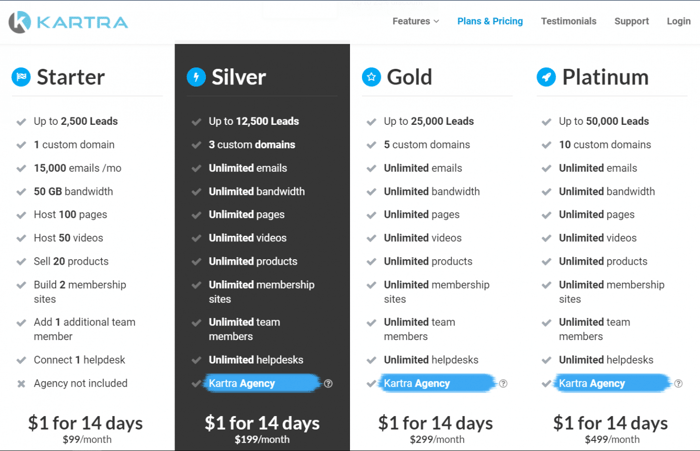Click Platinum Kartra Agency help icon
The width and height of the screenshot is (700, 451).
point(678,384)
